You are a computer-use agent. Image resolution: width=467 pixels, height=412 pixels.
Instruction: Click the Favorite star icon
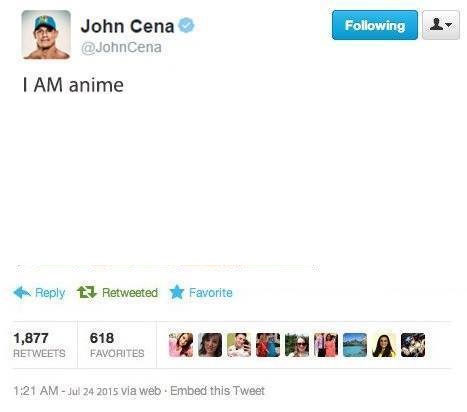click(x=177, y=292)
